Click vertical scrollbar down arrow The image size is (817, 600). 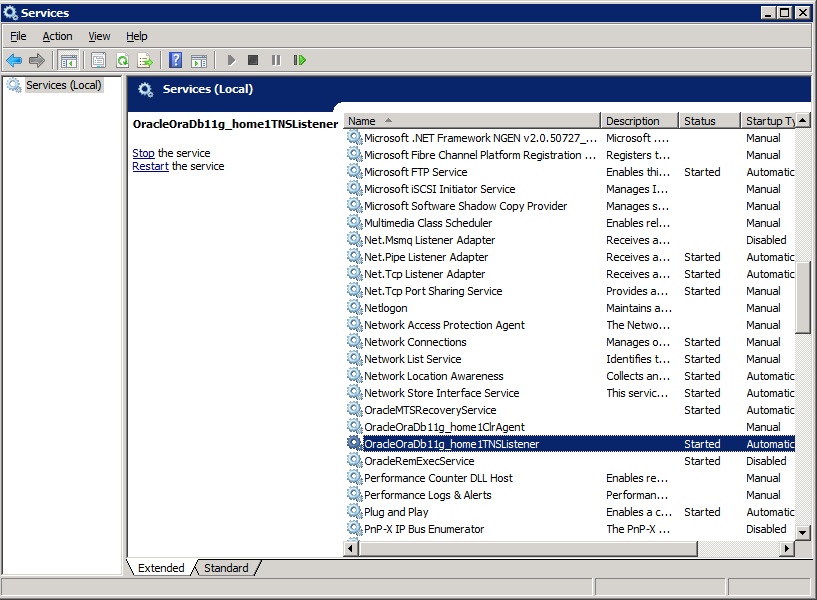click(803, 533)
